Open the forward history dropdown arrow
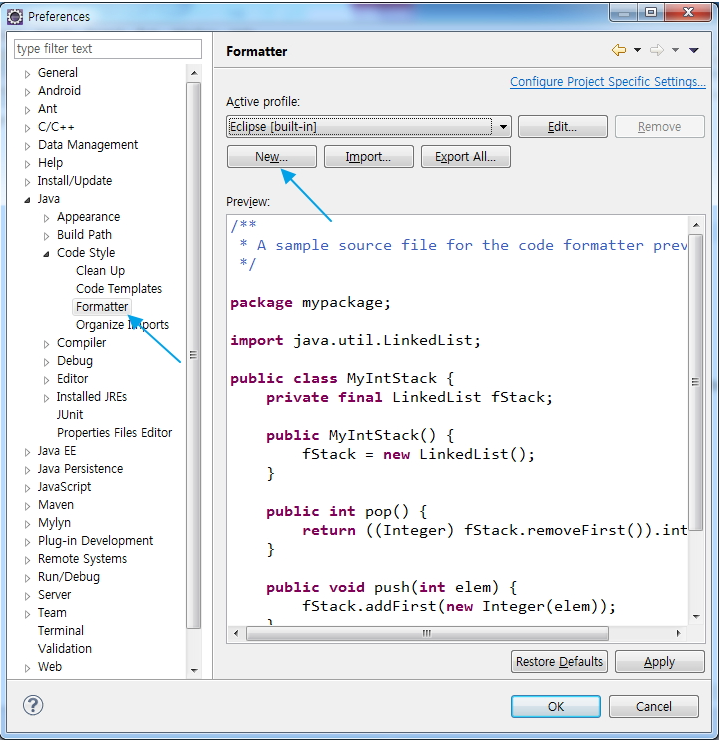 pos(676,50)
